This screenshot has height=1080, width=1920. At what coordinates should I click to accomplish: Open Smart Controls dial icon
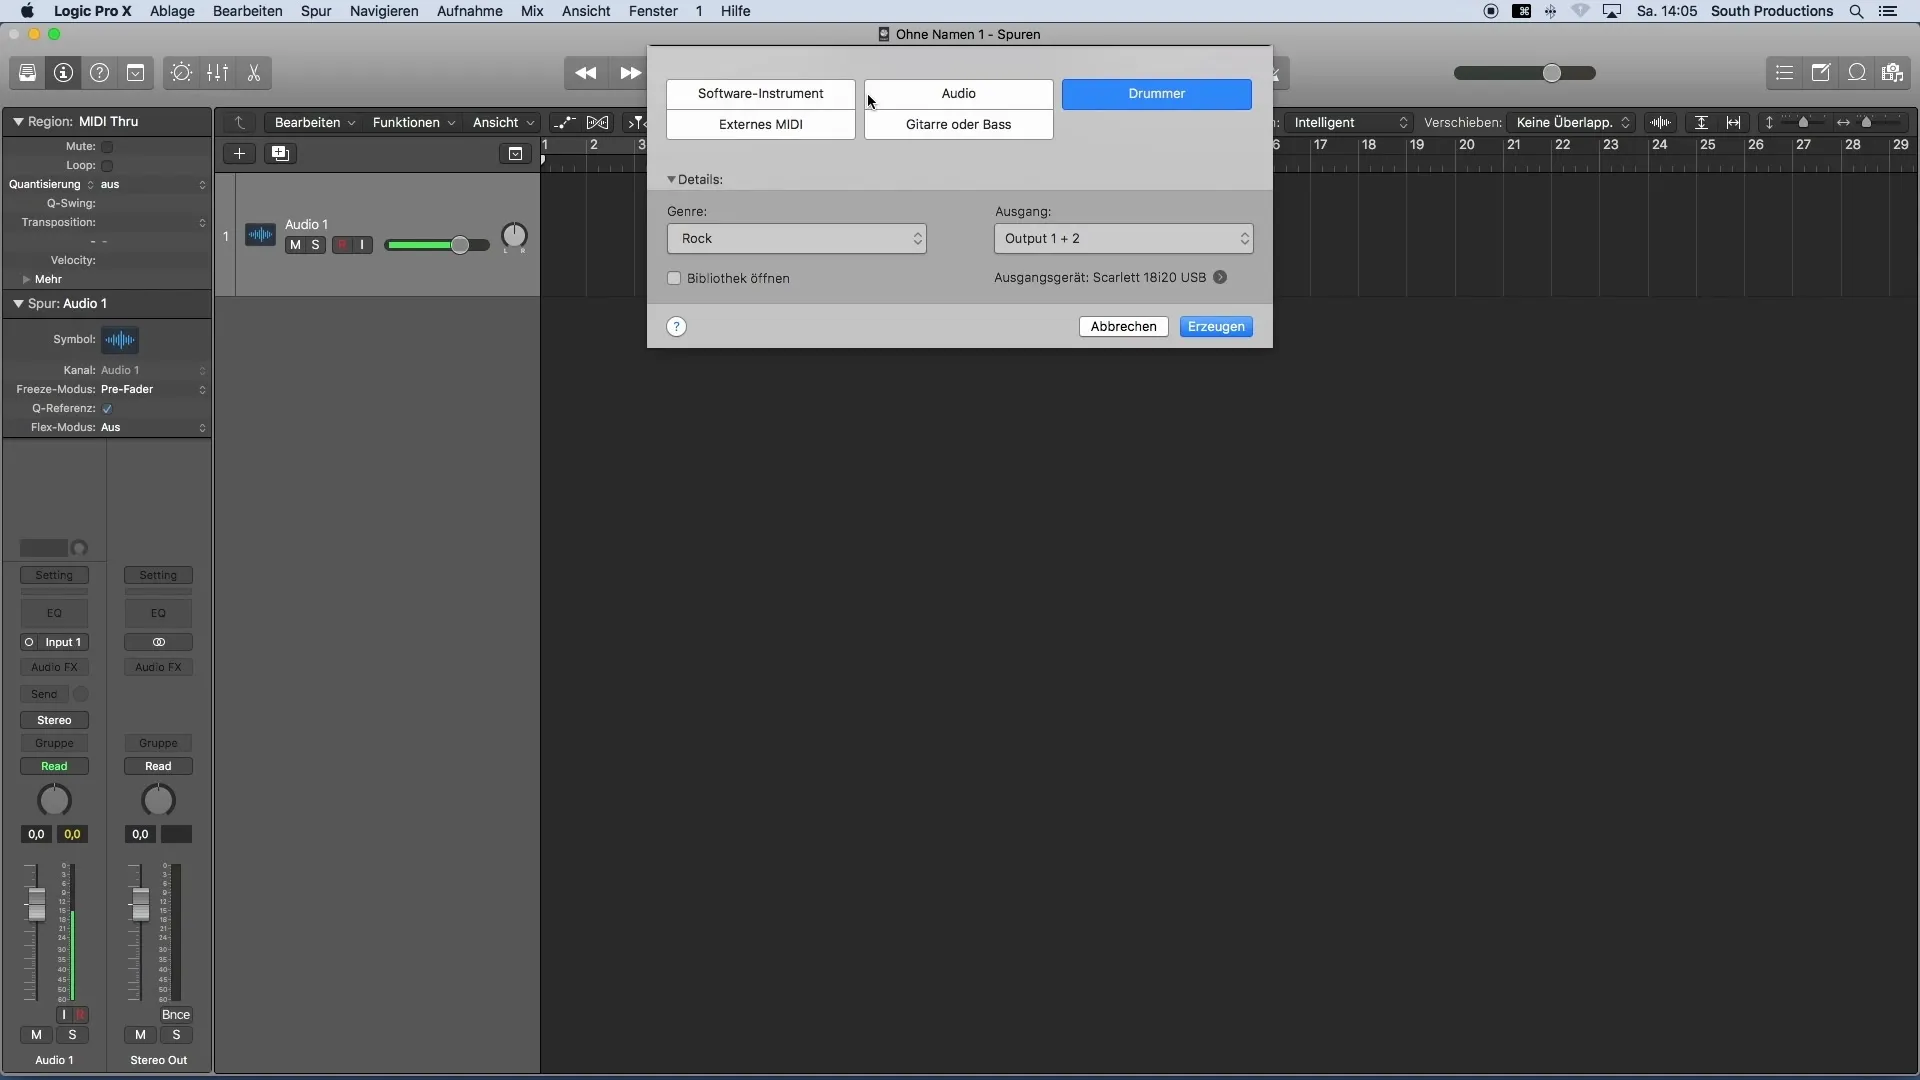click(x=181, y=73)
